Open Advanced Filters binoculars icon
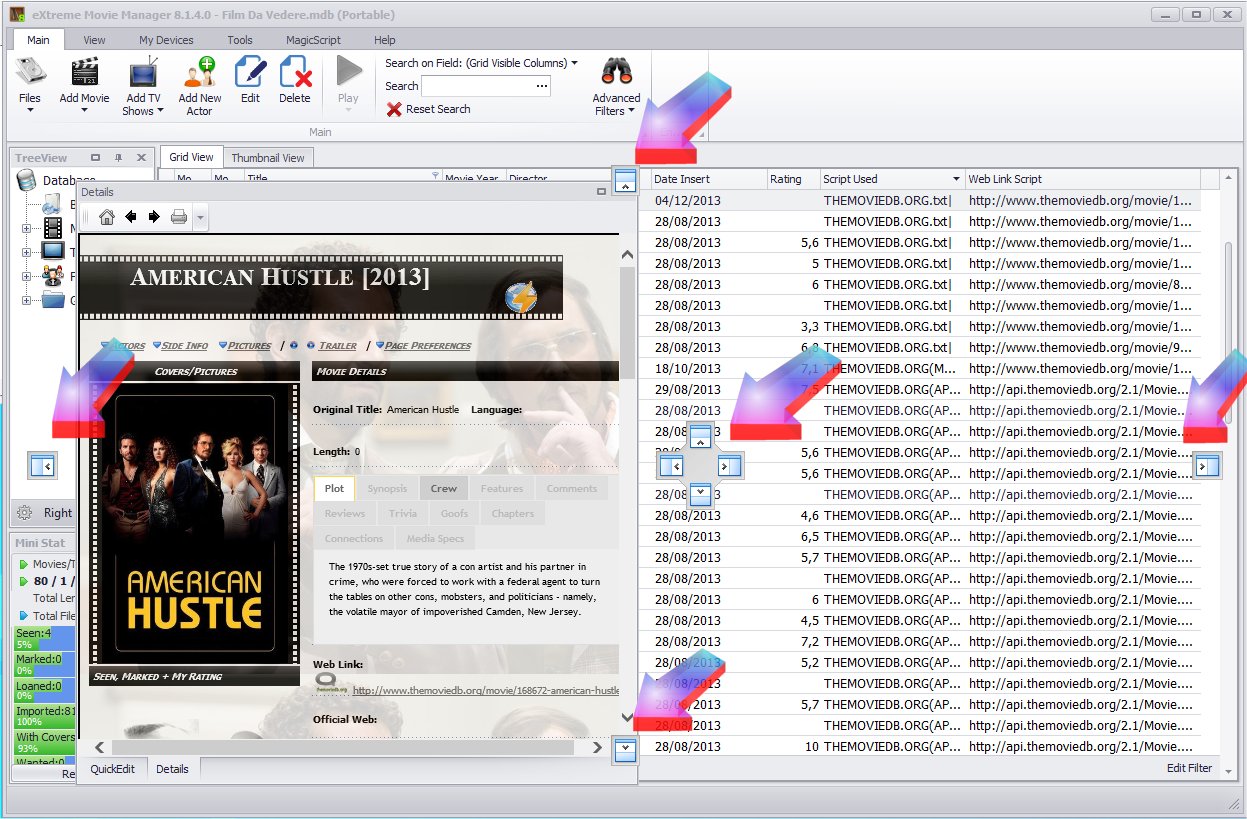The image size is (1247, 819). pos(616,72)
